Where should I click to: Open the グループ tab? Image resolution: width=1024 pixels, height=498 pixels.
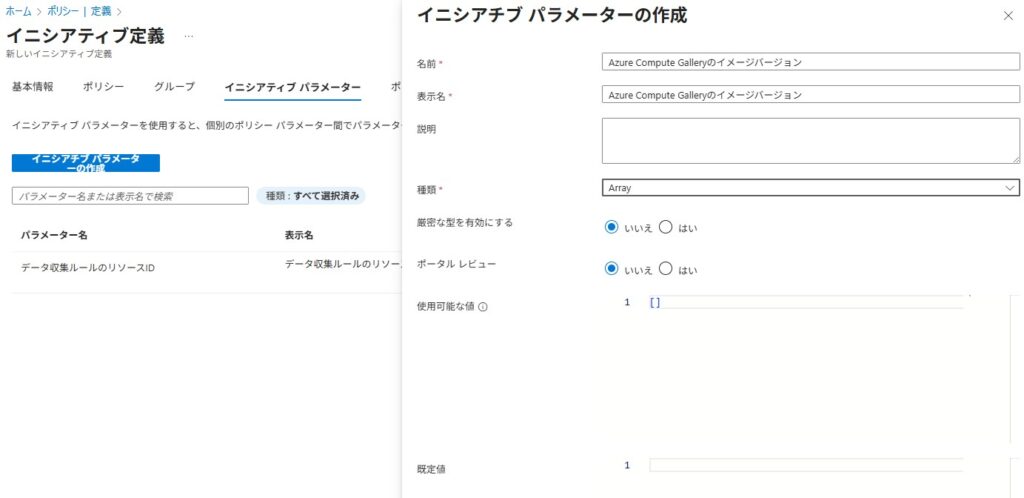175,87
